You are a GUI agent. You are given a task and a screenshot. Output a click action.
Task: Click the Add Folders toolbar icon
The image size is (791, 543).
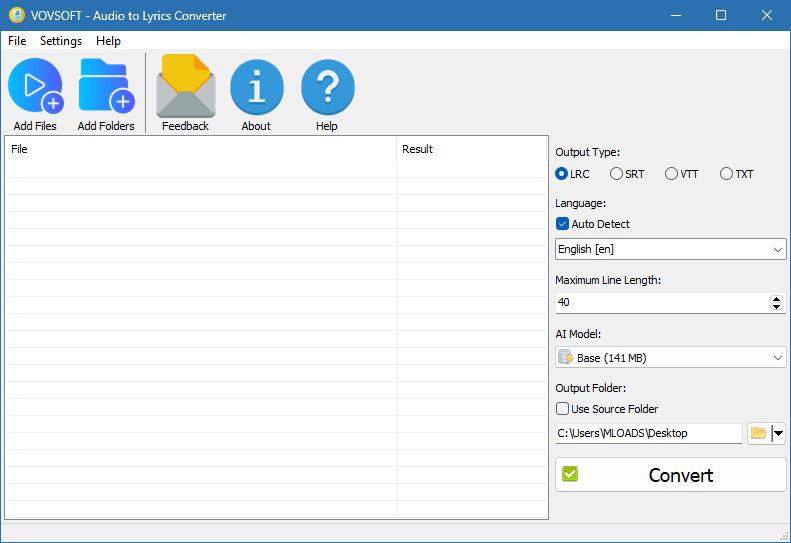click(106, 86)
